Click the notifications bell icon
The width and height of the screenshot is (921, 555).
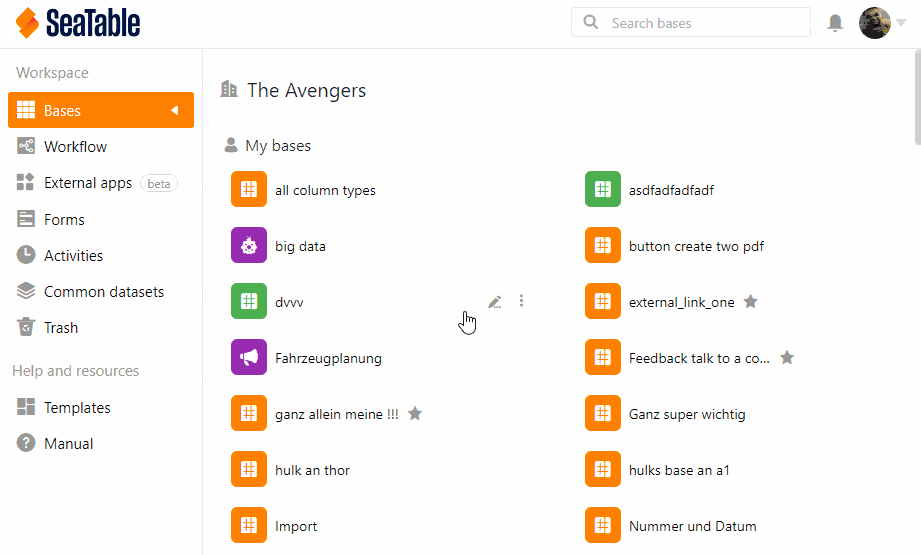coord(835,23)
